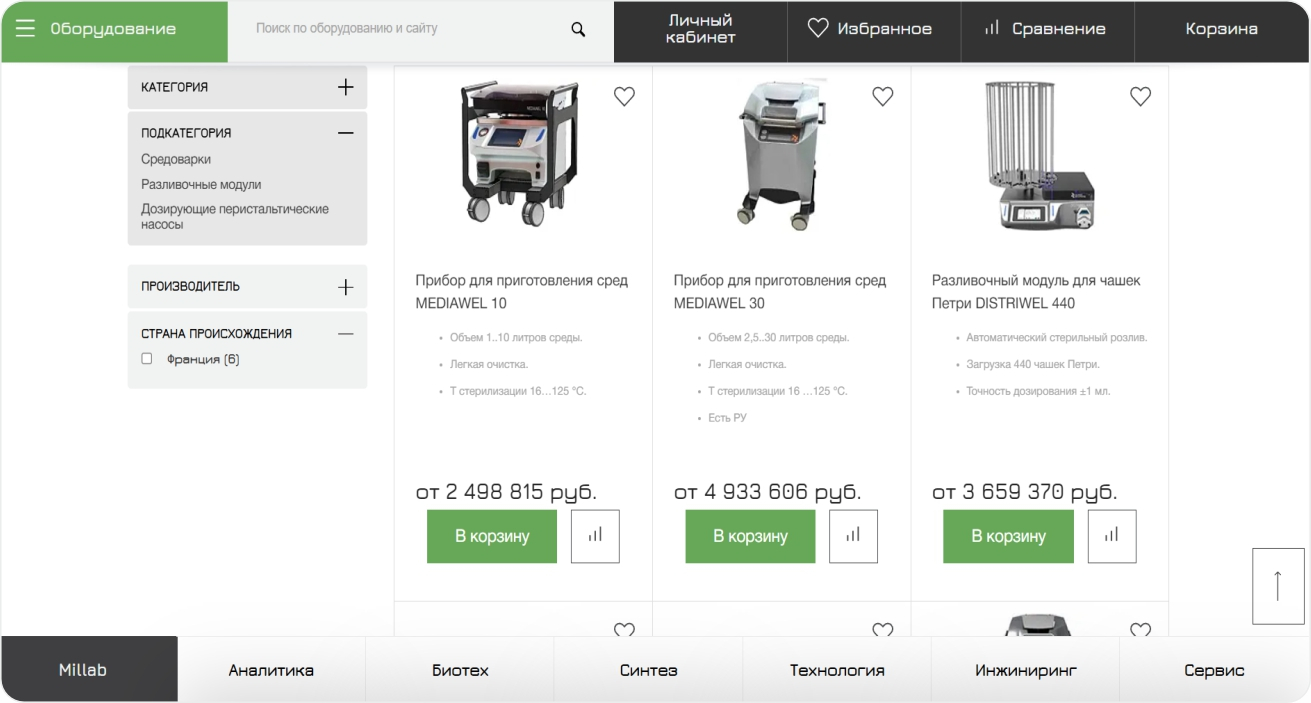Open the Корзина cart page
The width and height of the screenshot is (1311, 703).
point(1222,30)
